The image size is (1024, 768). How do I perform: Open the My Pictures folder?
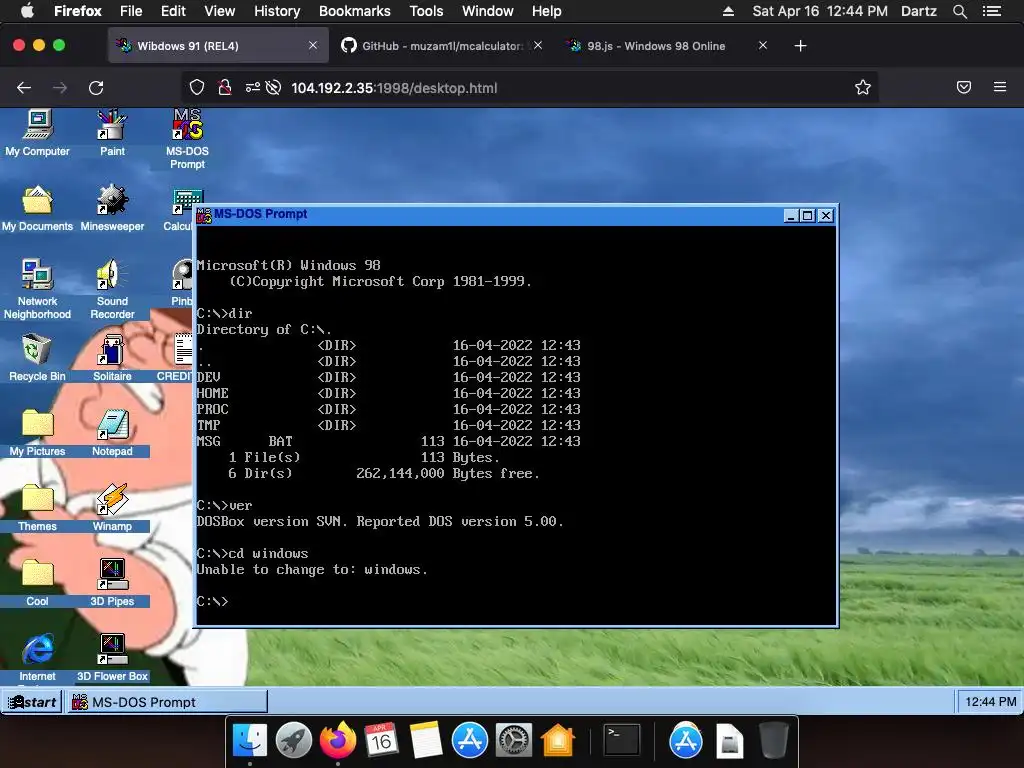point(37,432)
